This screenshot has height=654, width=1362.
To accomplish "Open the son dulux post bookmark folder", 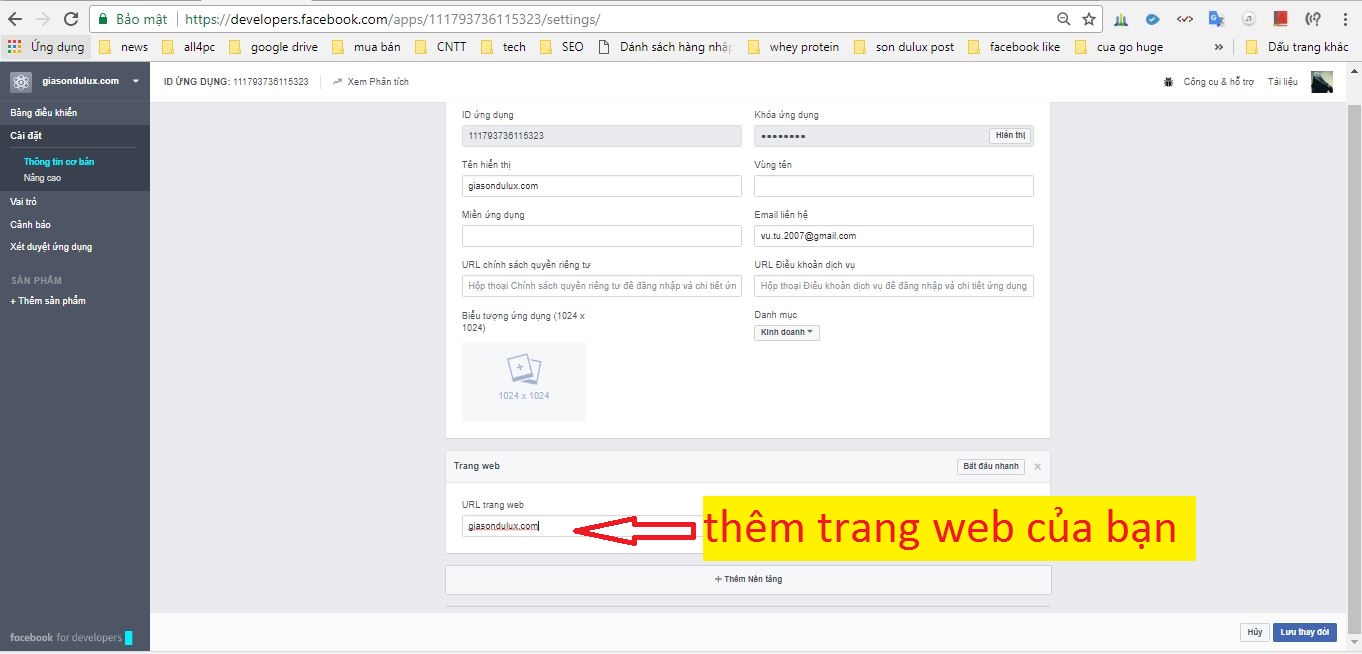I will 904,46.
